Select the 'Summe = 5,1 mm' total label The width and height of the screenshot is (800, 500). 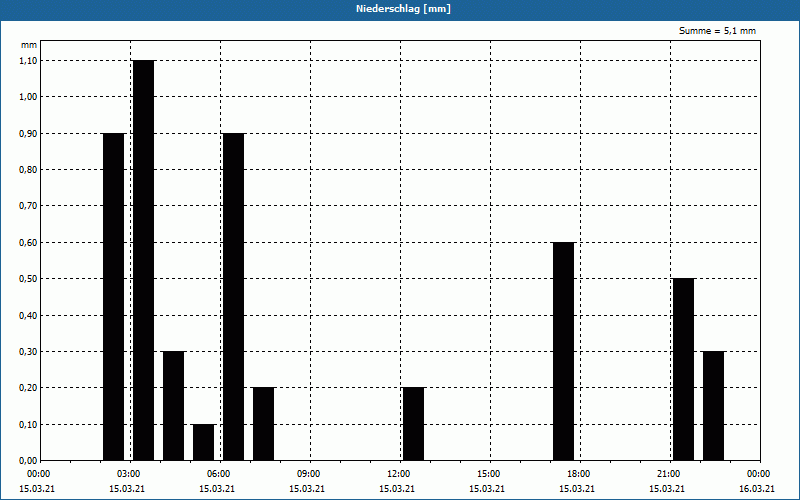(717, 31)
